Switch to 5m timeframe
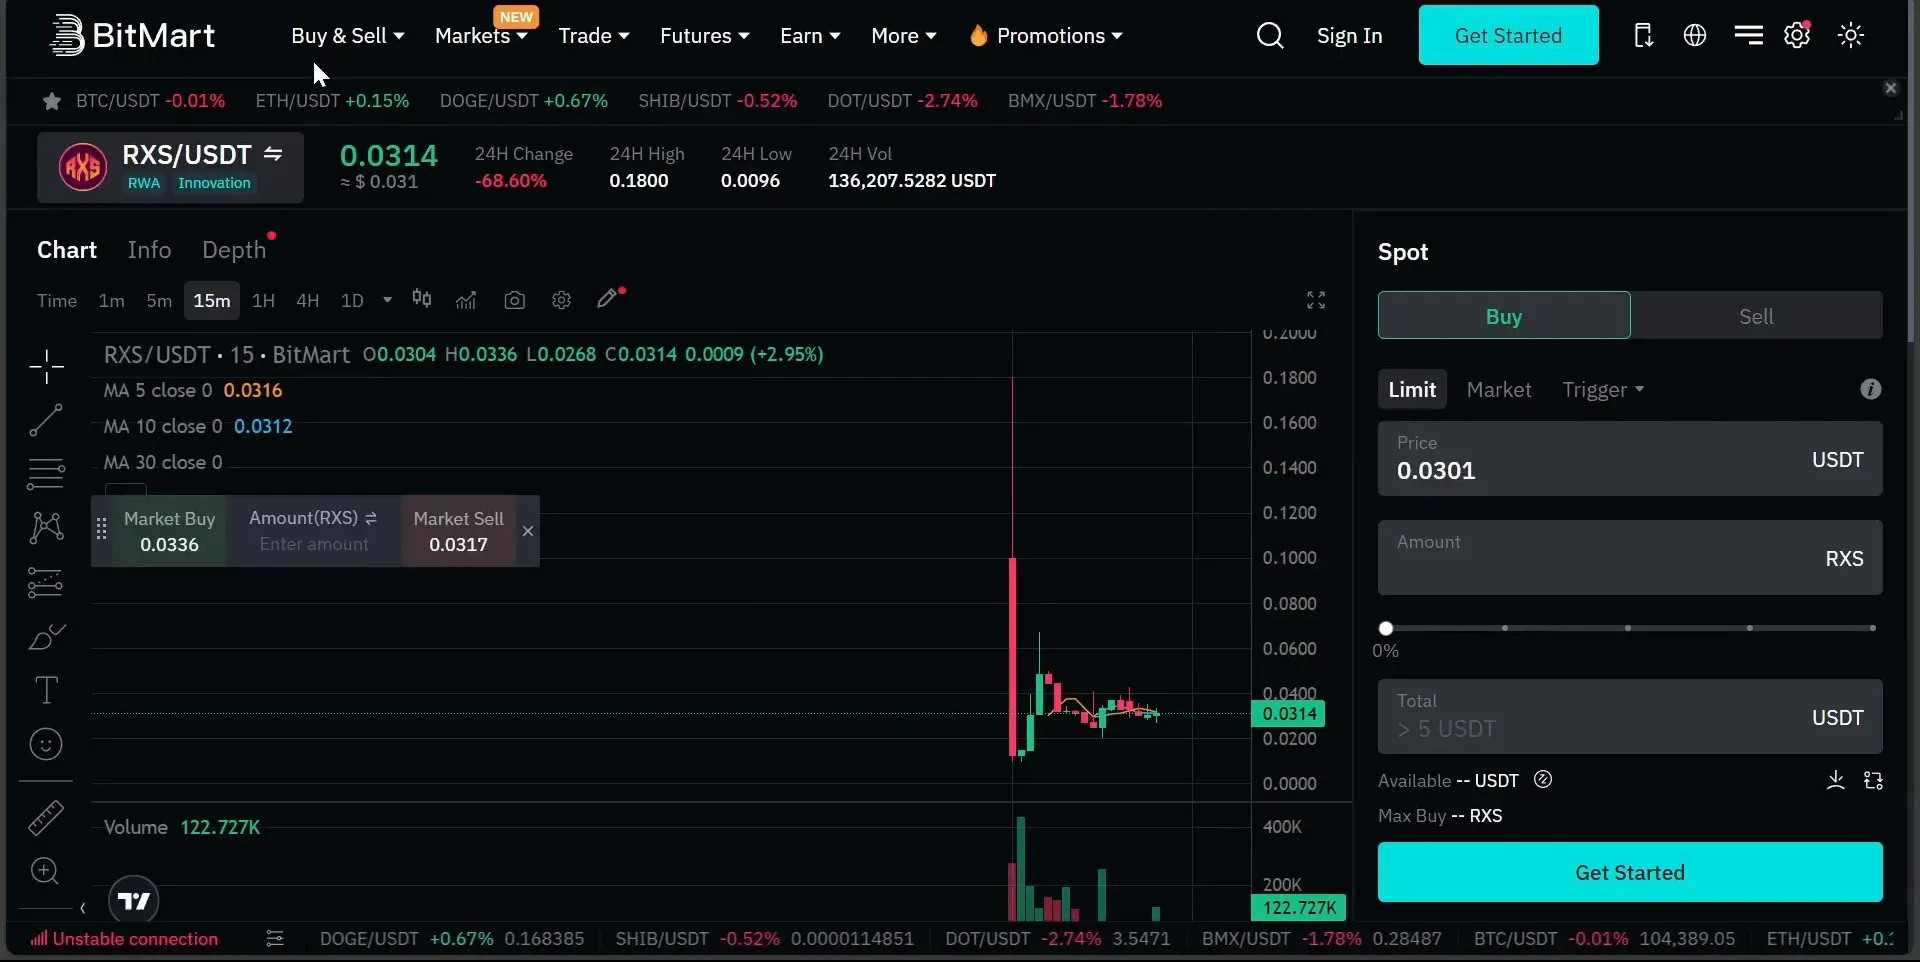Image resolution: width=1920 pixels, height=962 pixels. (x=159, y=301)
